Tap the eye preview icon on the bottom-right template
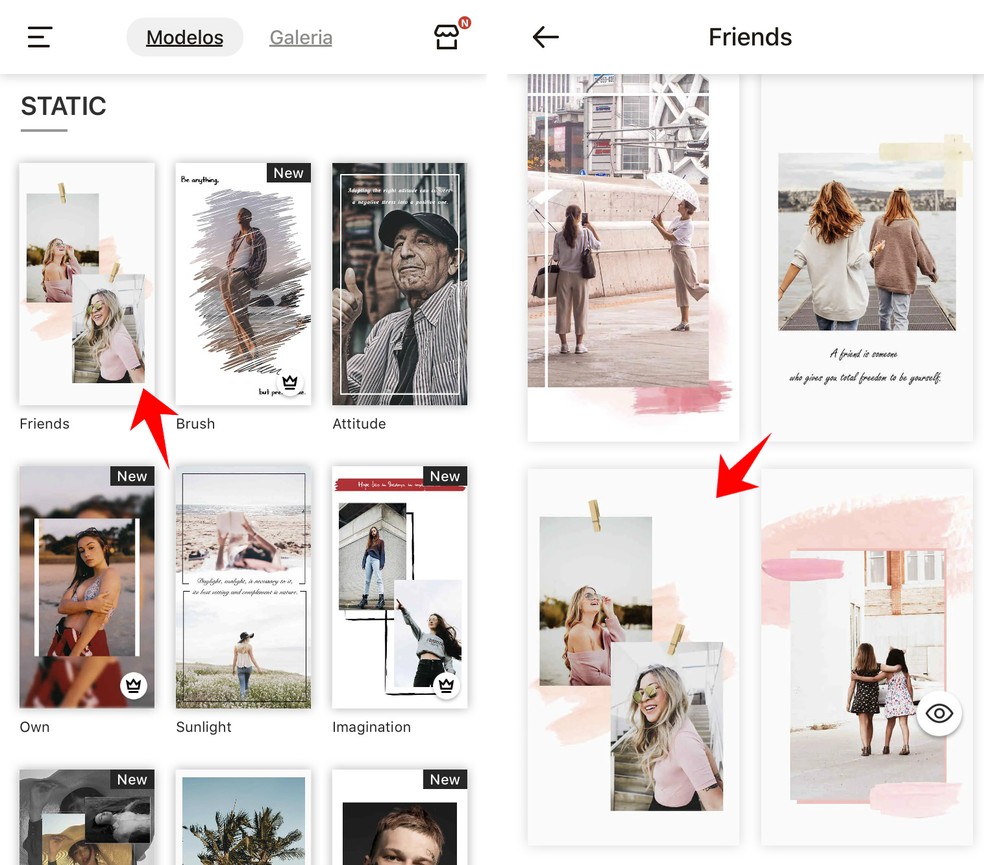984x865 pixels. coord(939,714)
